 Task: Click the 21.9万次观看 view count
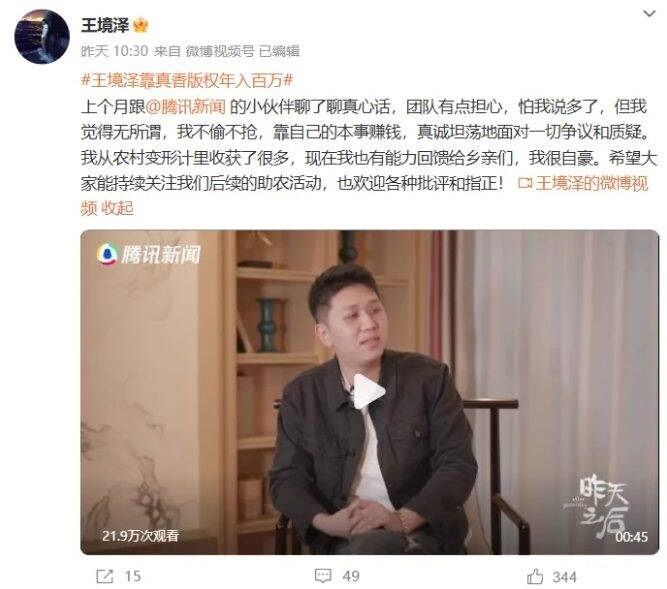(140, 536)
